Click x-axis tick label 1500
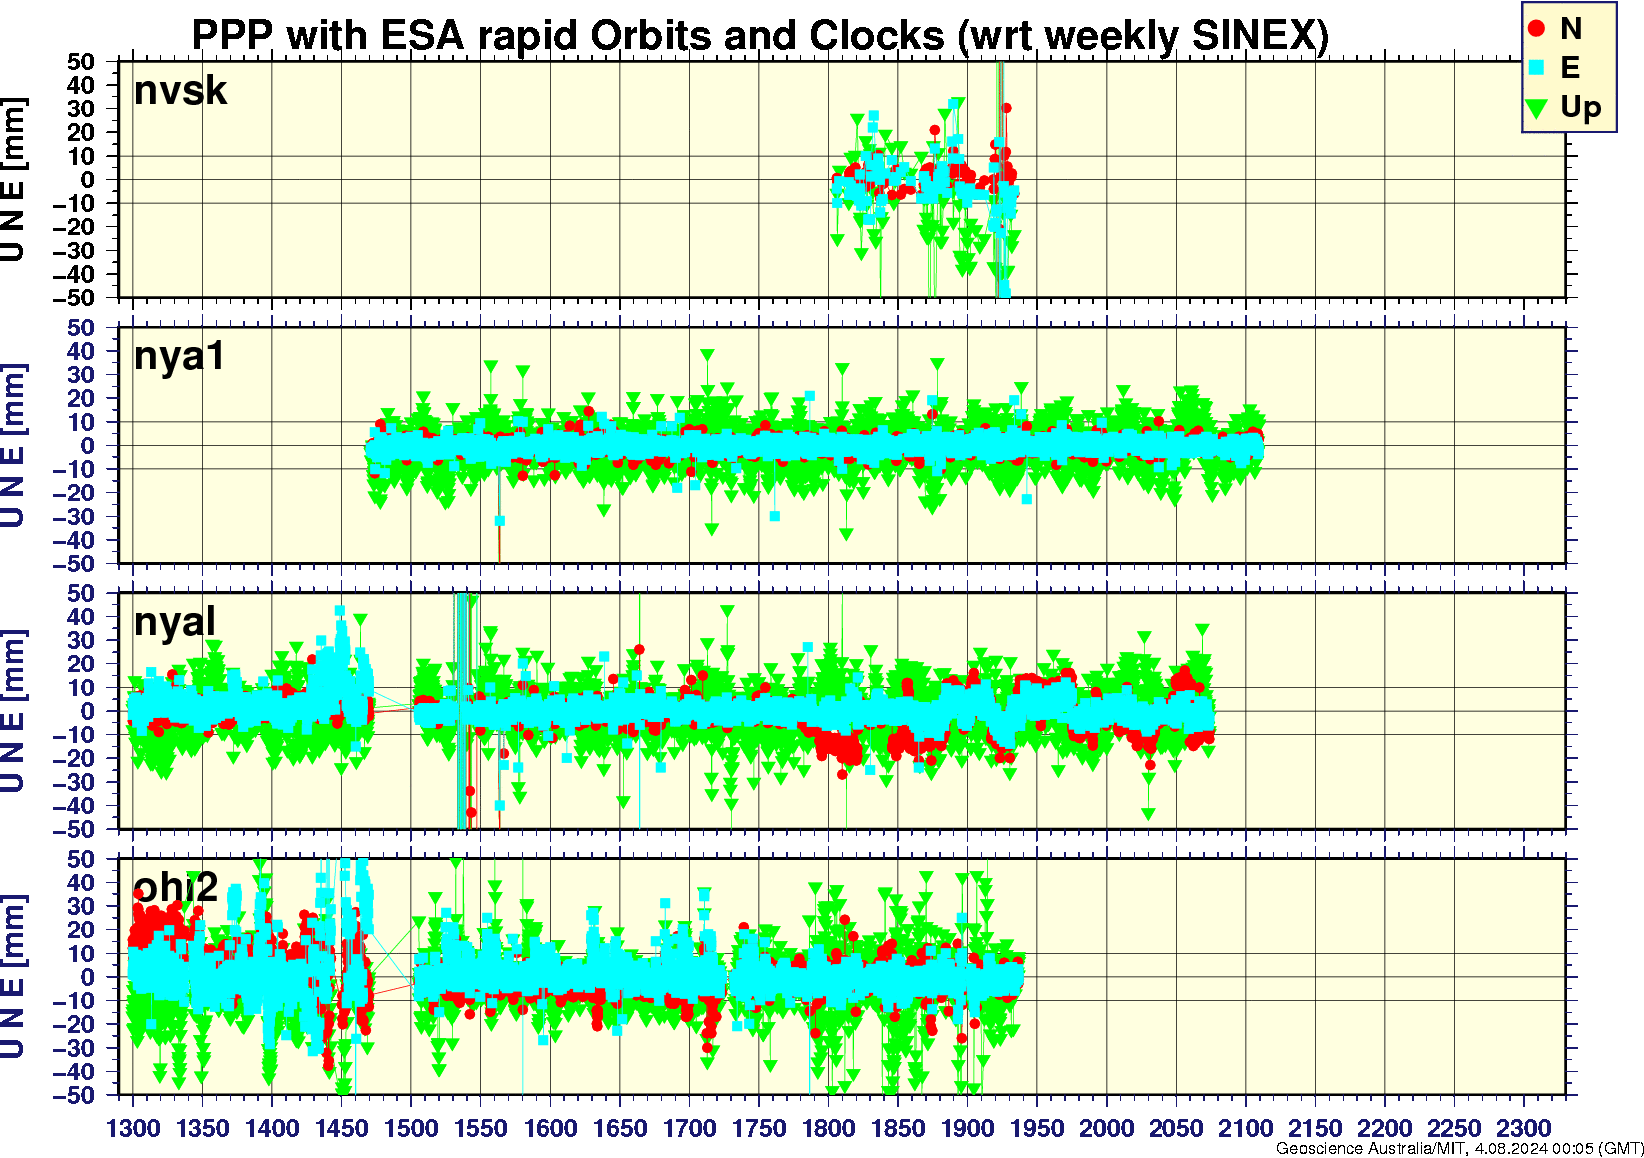The image size is (1644, 1158). coord(411,1128)
